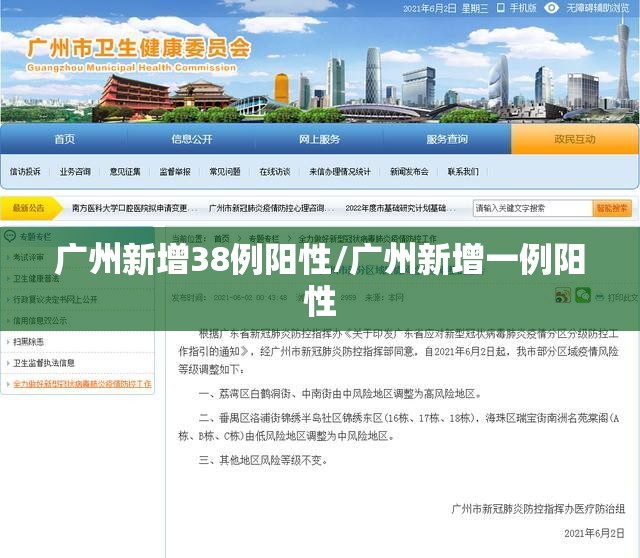Click signature 广州市新冠肺炎防控指挥办医疗防治组
The image size is (640, 558).
[x=538, y=509]
